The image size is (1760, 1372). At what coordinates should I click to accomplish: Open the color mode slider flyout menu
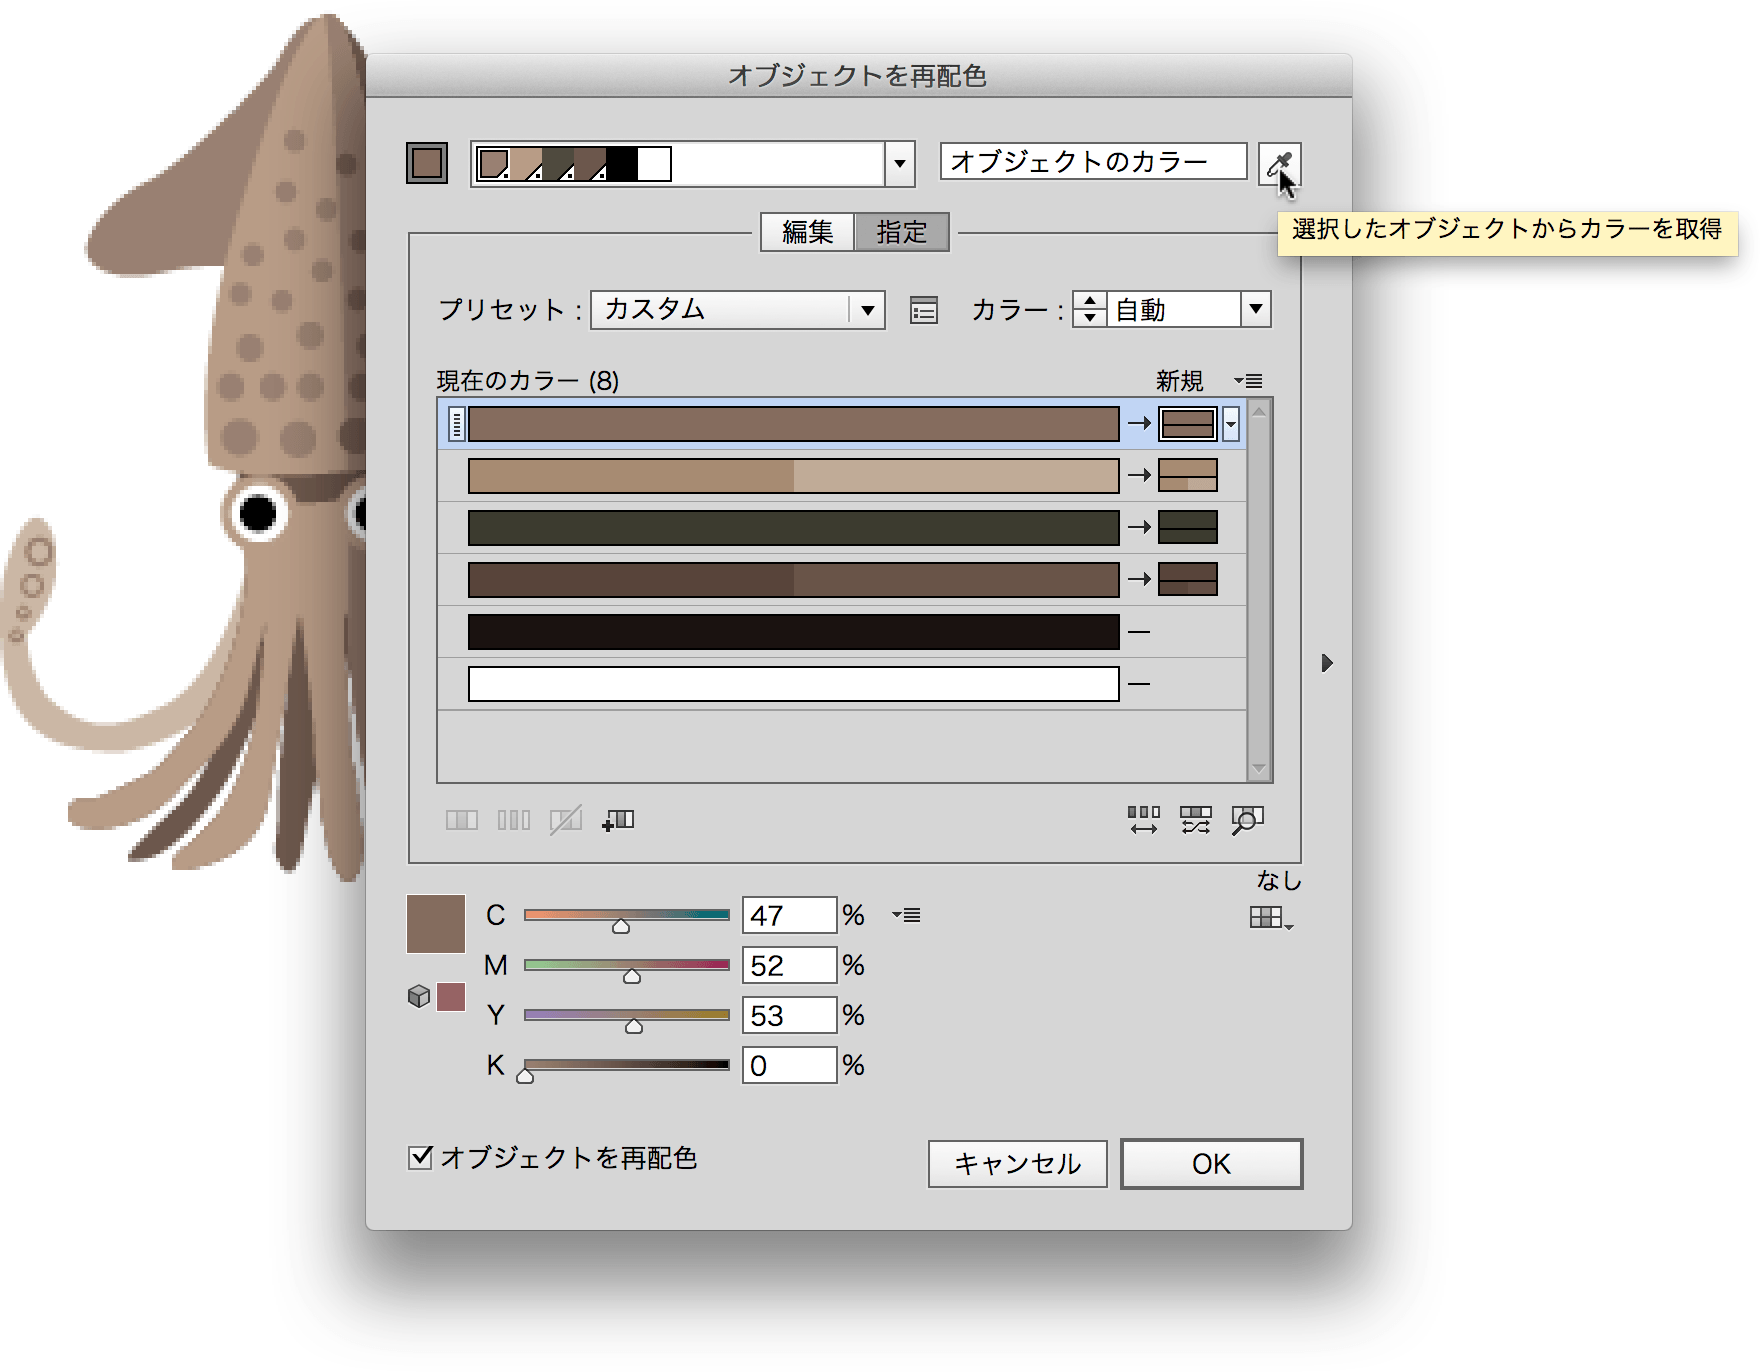click(x=907, y=915)
